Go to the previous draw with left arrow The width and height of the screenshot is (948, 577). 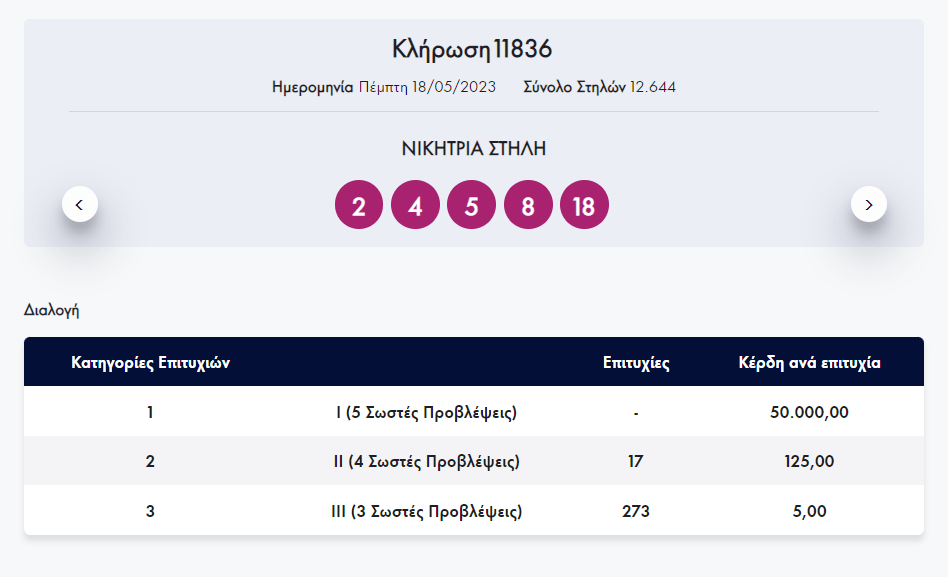coord(80,204)
